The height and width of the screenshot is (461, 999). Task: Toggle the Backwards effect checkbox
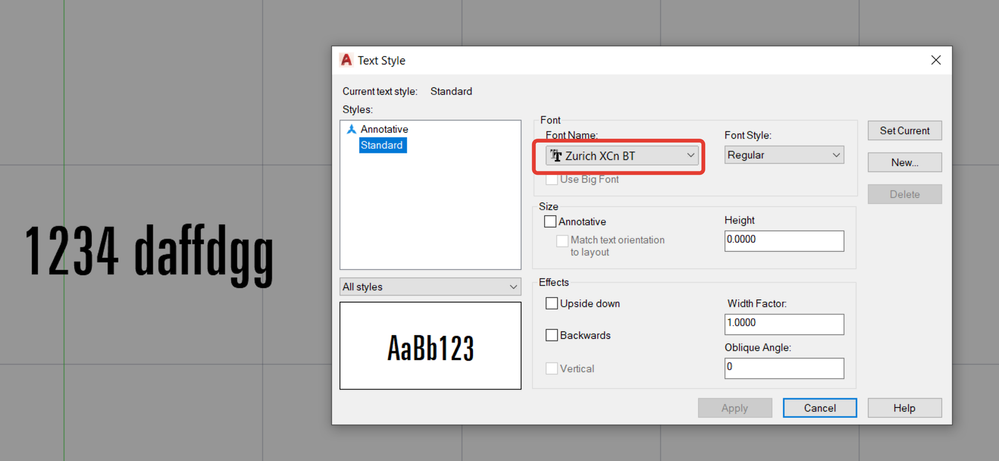coord(552,336)
